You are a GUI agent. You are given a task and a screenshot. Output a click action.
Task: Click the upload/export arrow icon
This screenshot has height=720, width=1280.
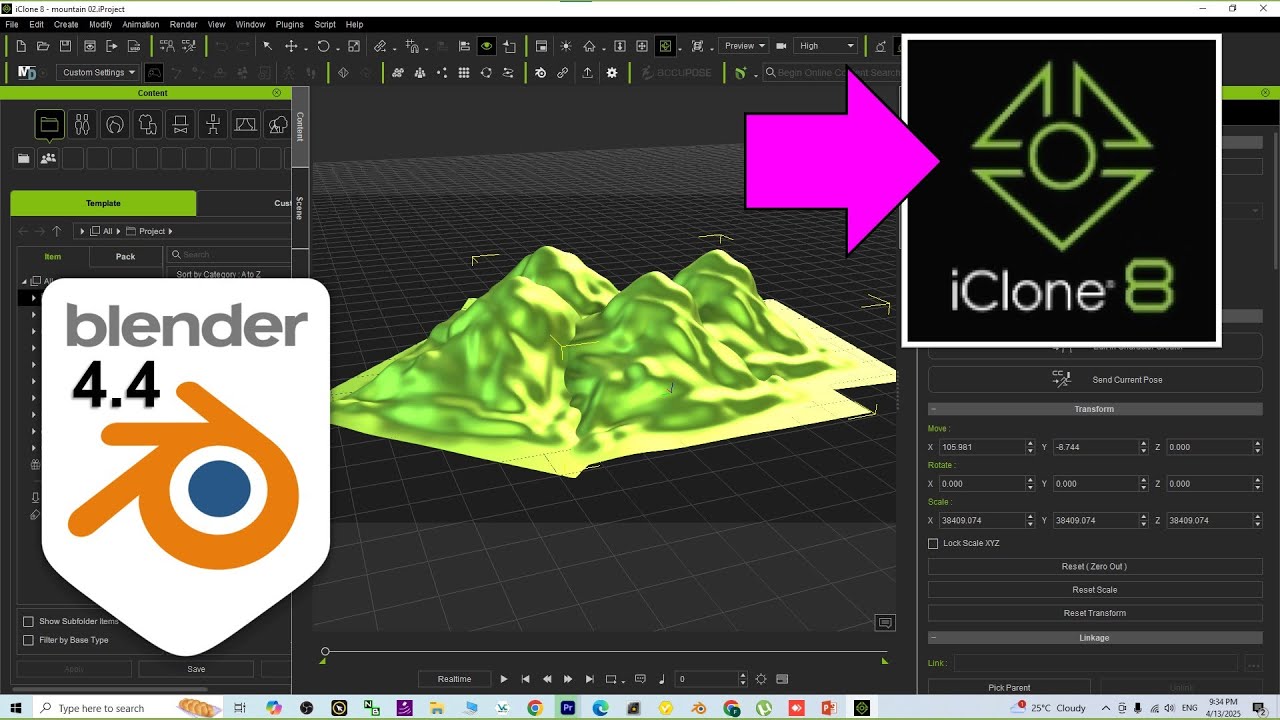tap(587, 73)
